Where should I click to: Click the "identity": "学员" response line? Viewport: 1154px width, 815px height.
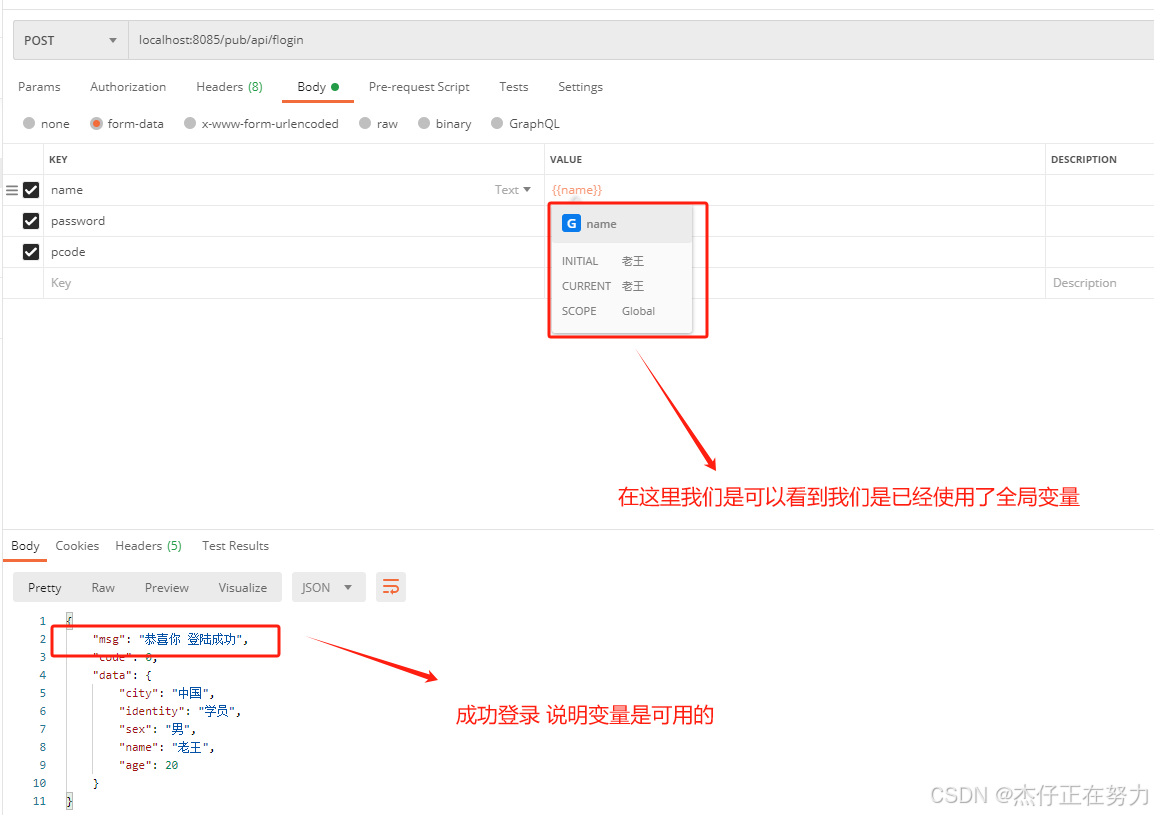coord(180,711)
